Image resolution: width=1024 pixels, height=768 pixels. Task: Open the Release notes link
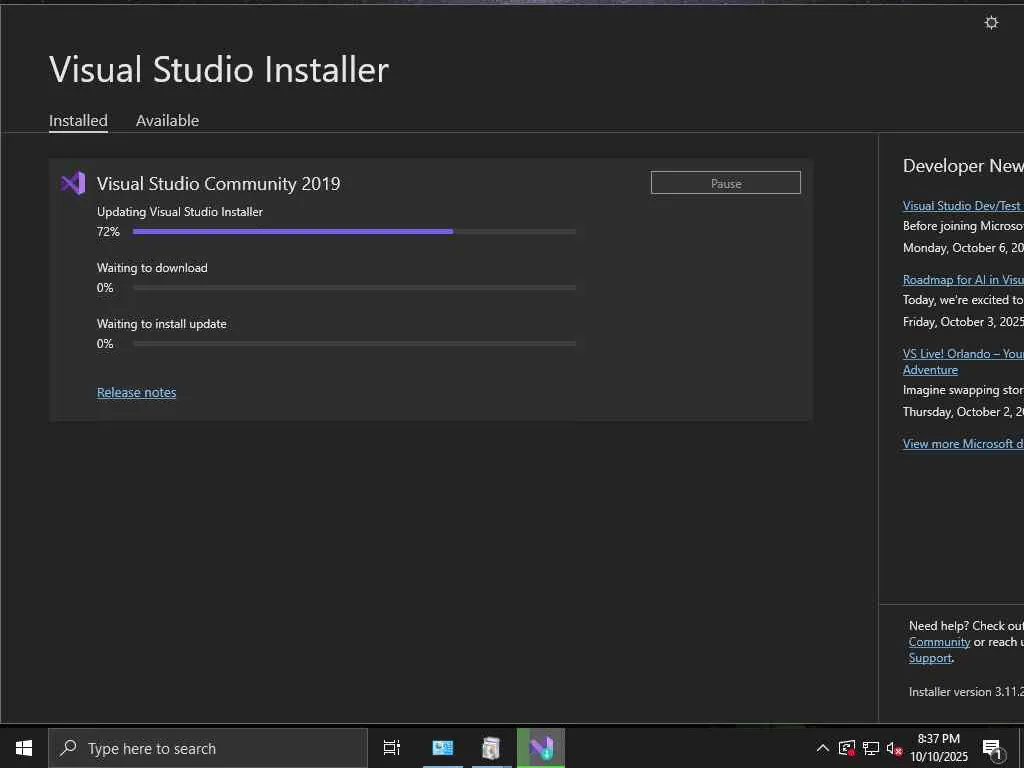tap(136, 392)
